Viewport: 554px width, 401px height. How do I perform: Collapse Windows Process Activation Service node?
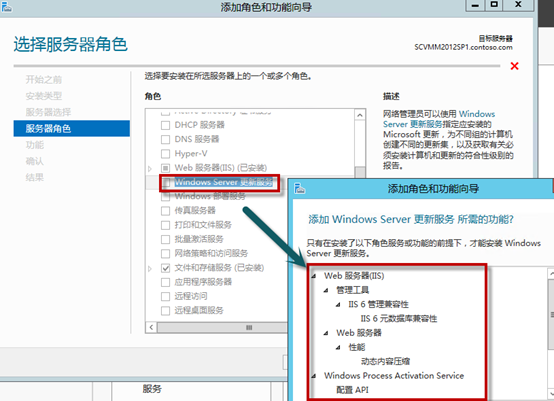[x=314, y=376]
